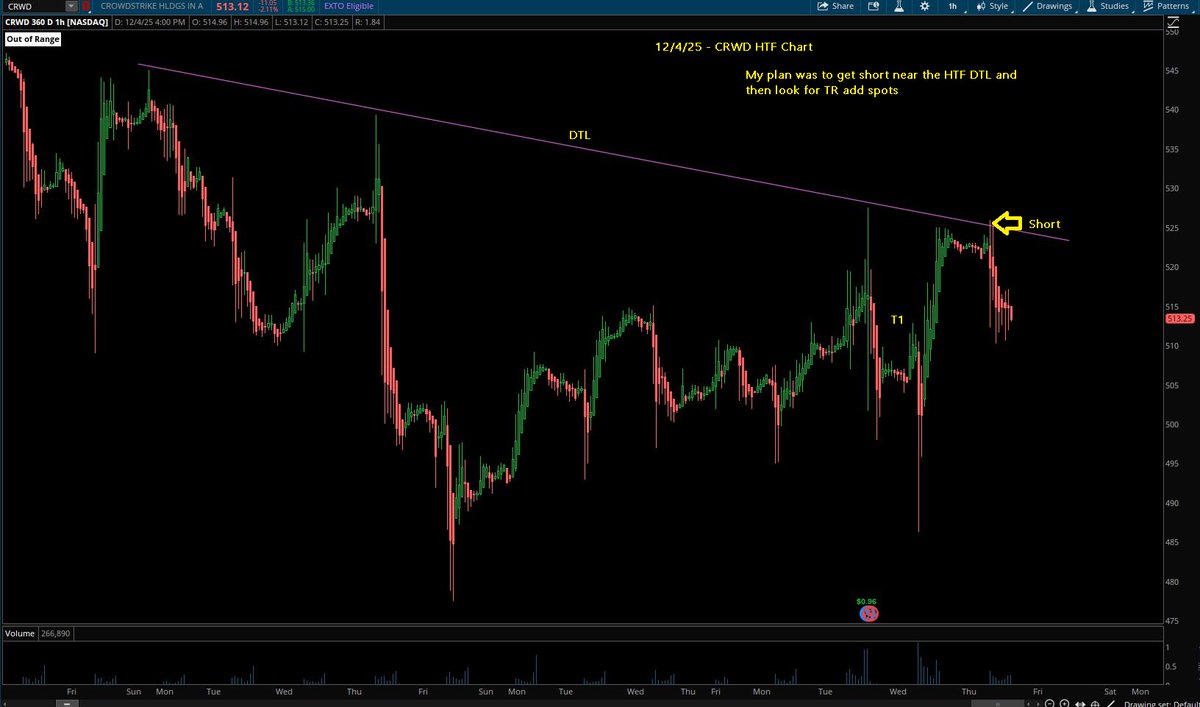Click CROWDSTRIKE HLDGS IN A company name

click(152, 6)
